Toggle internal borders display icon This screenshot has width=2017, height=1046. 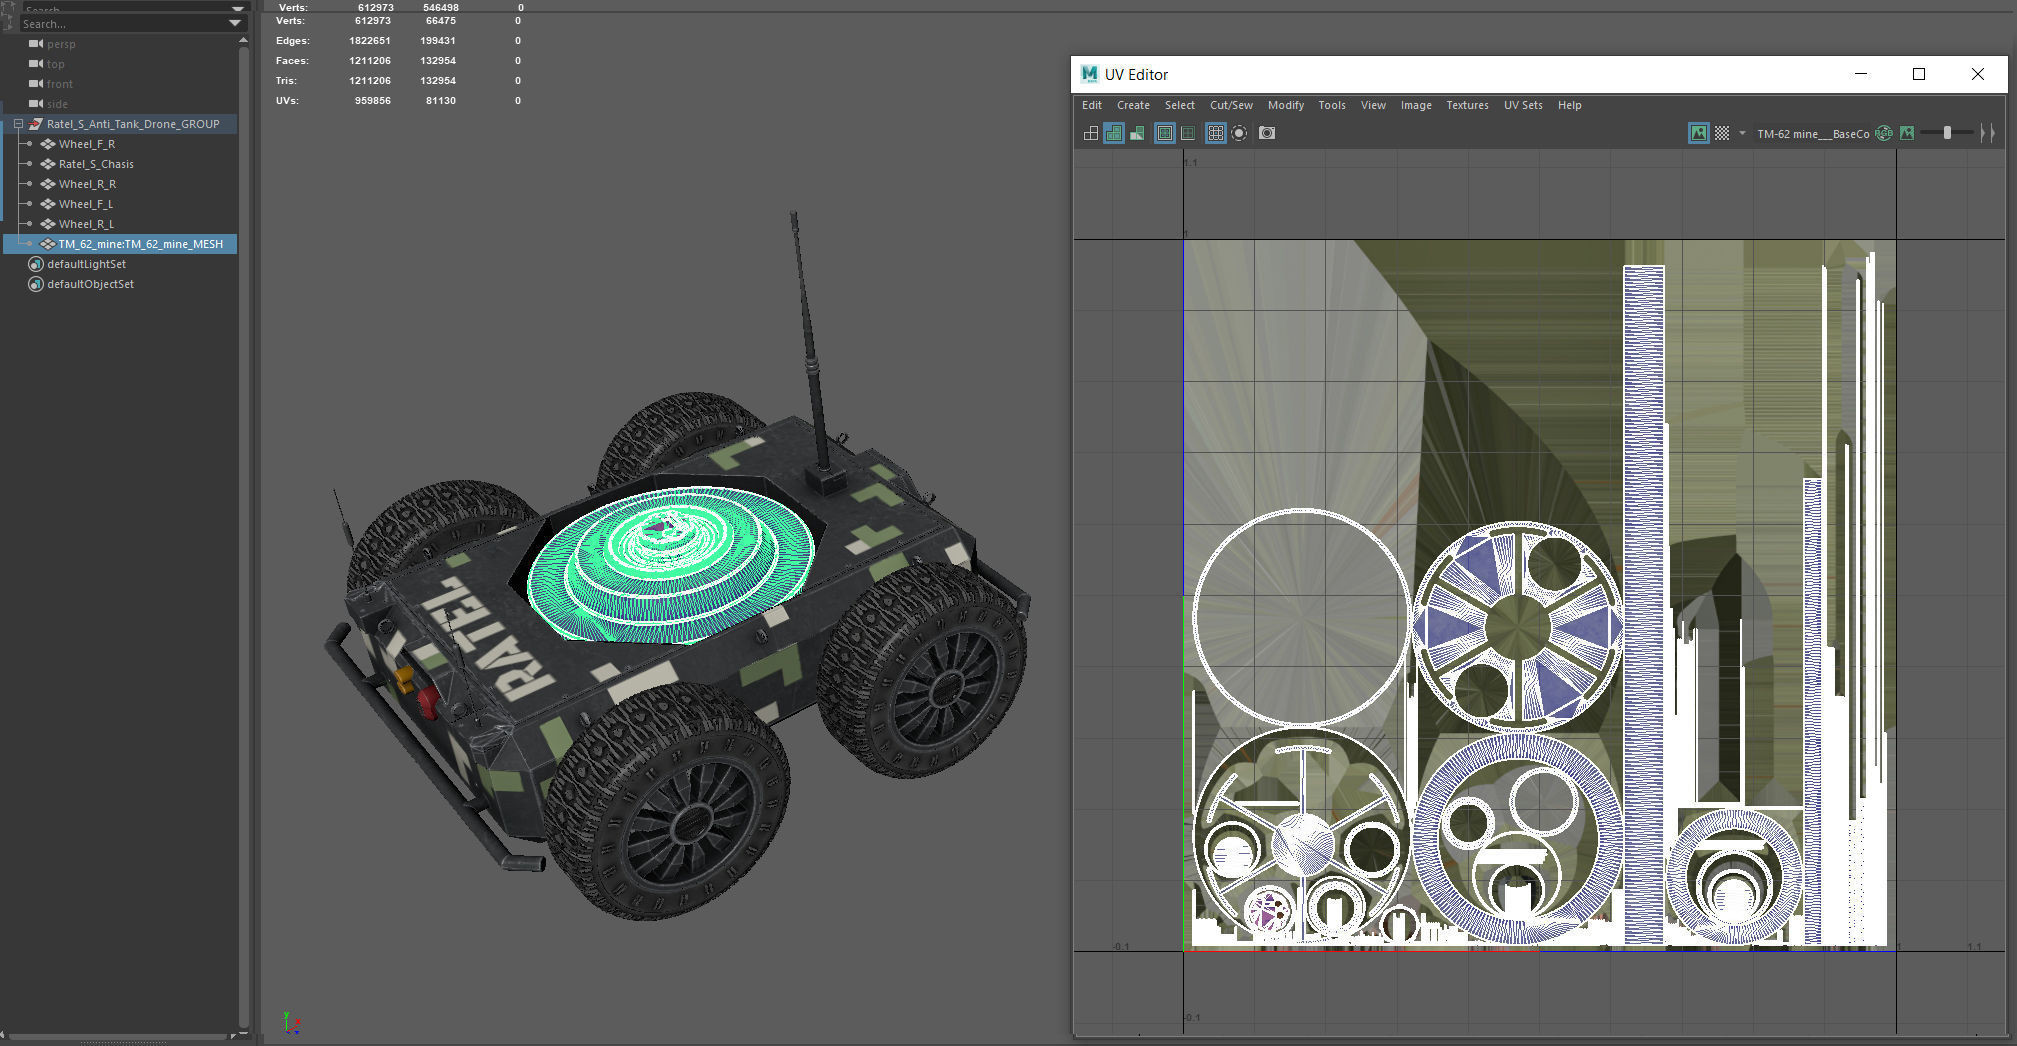(x=1188, y=133)
